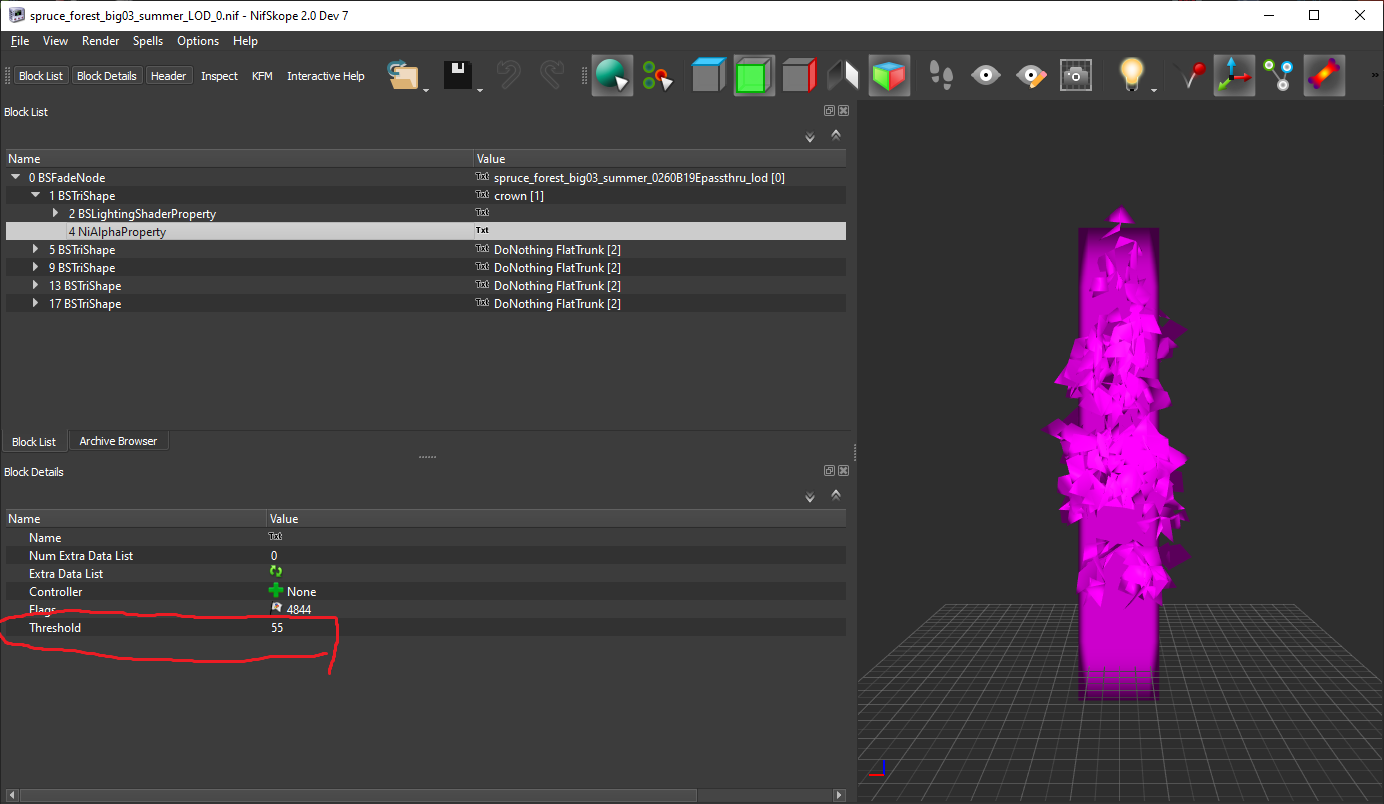Click the Interactive Help button
The width and height of the screenshot is (1384, 804).
coord(325,76)
